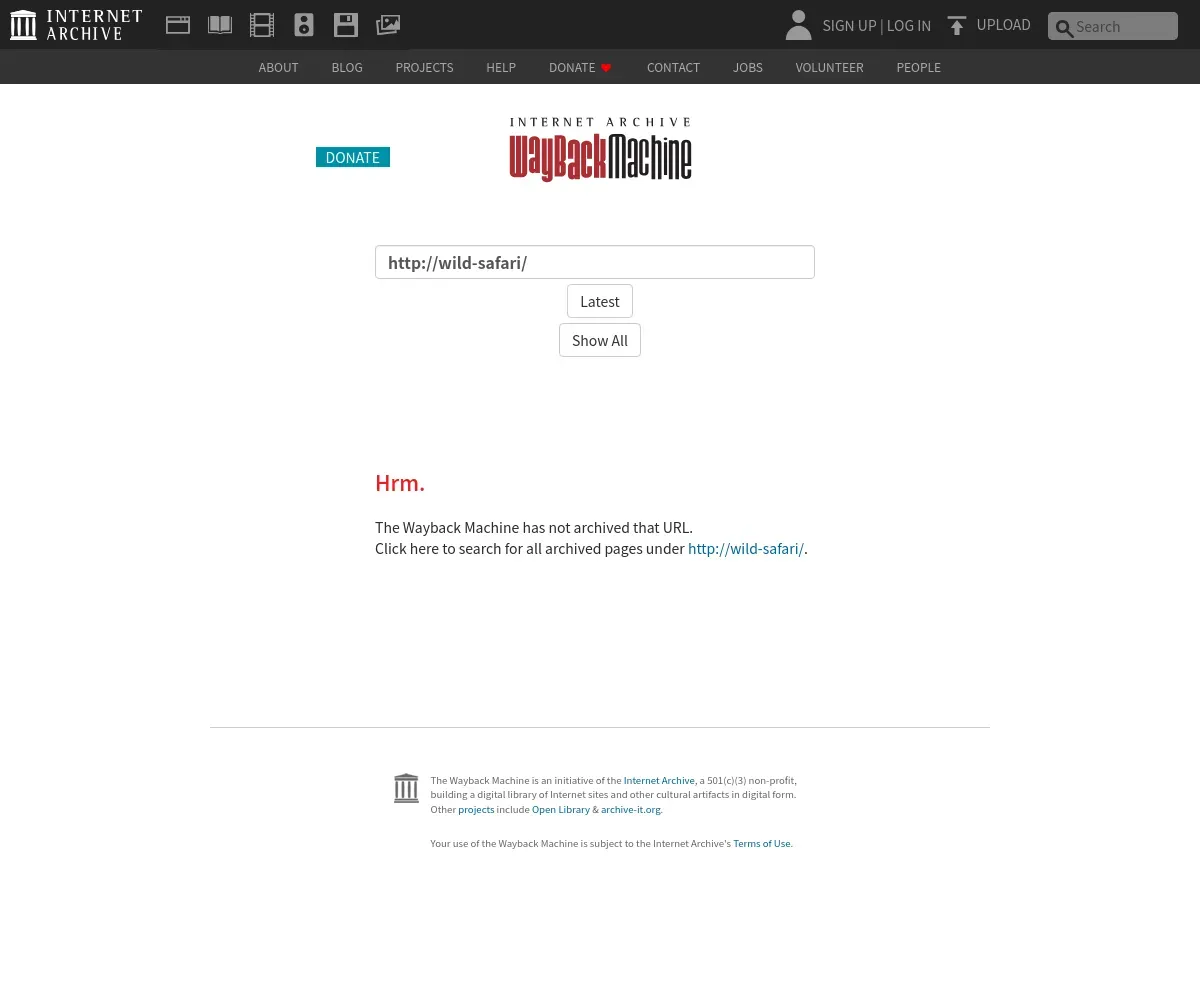The image size is (1200, 1000).
Task: Open the PEOPLE menu item
Action: pyautogui.click(x=918, y=67)
